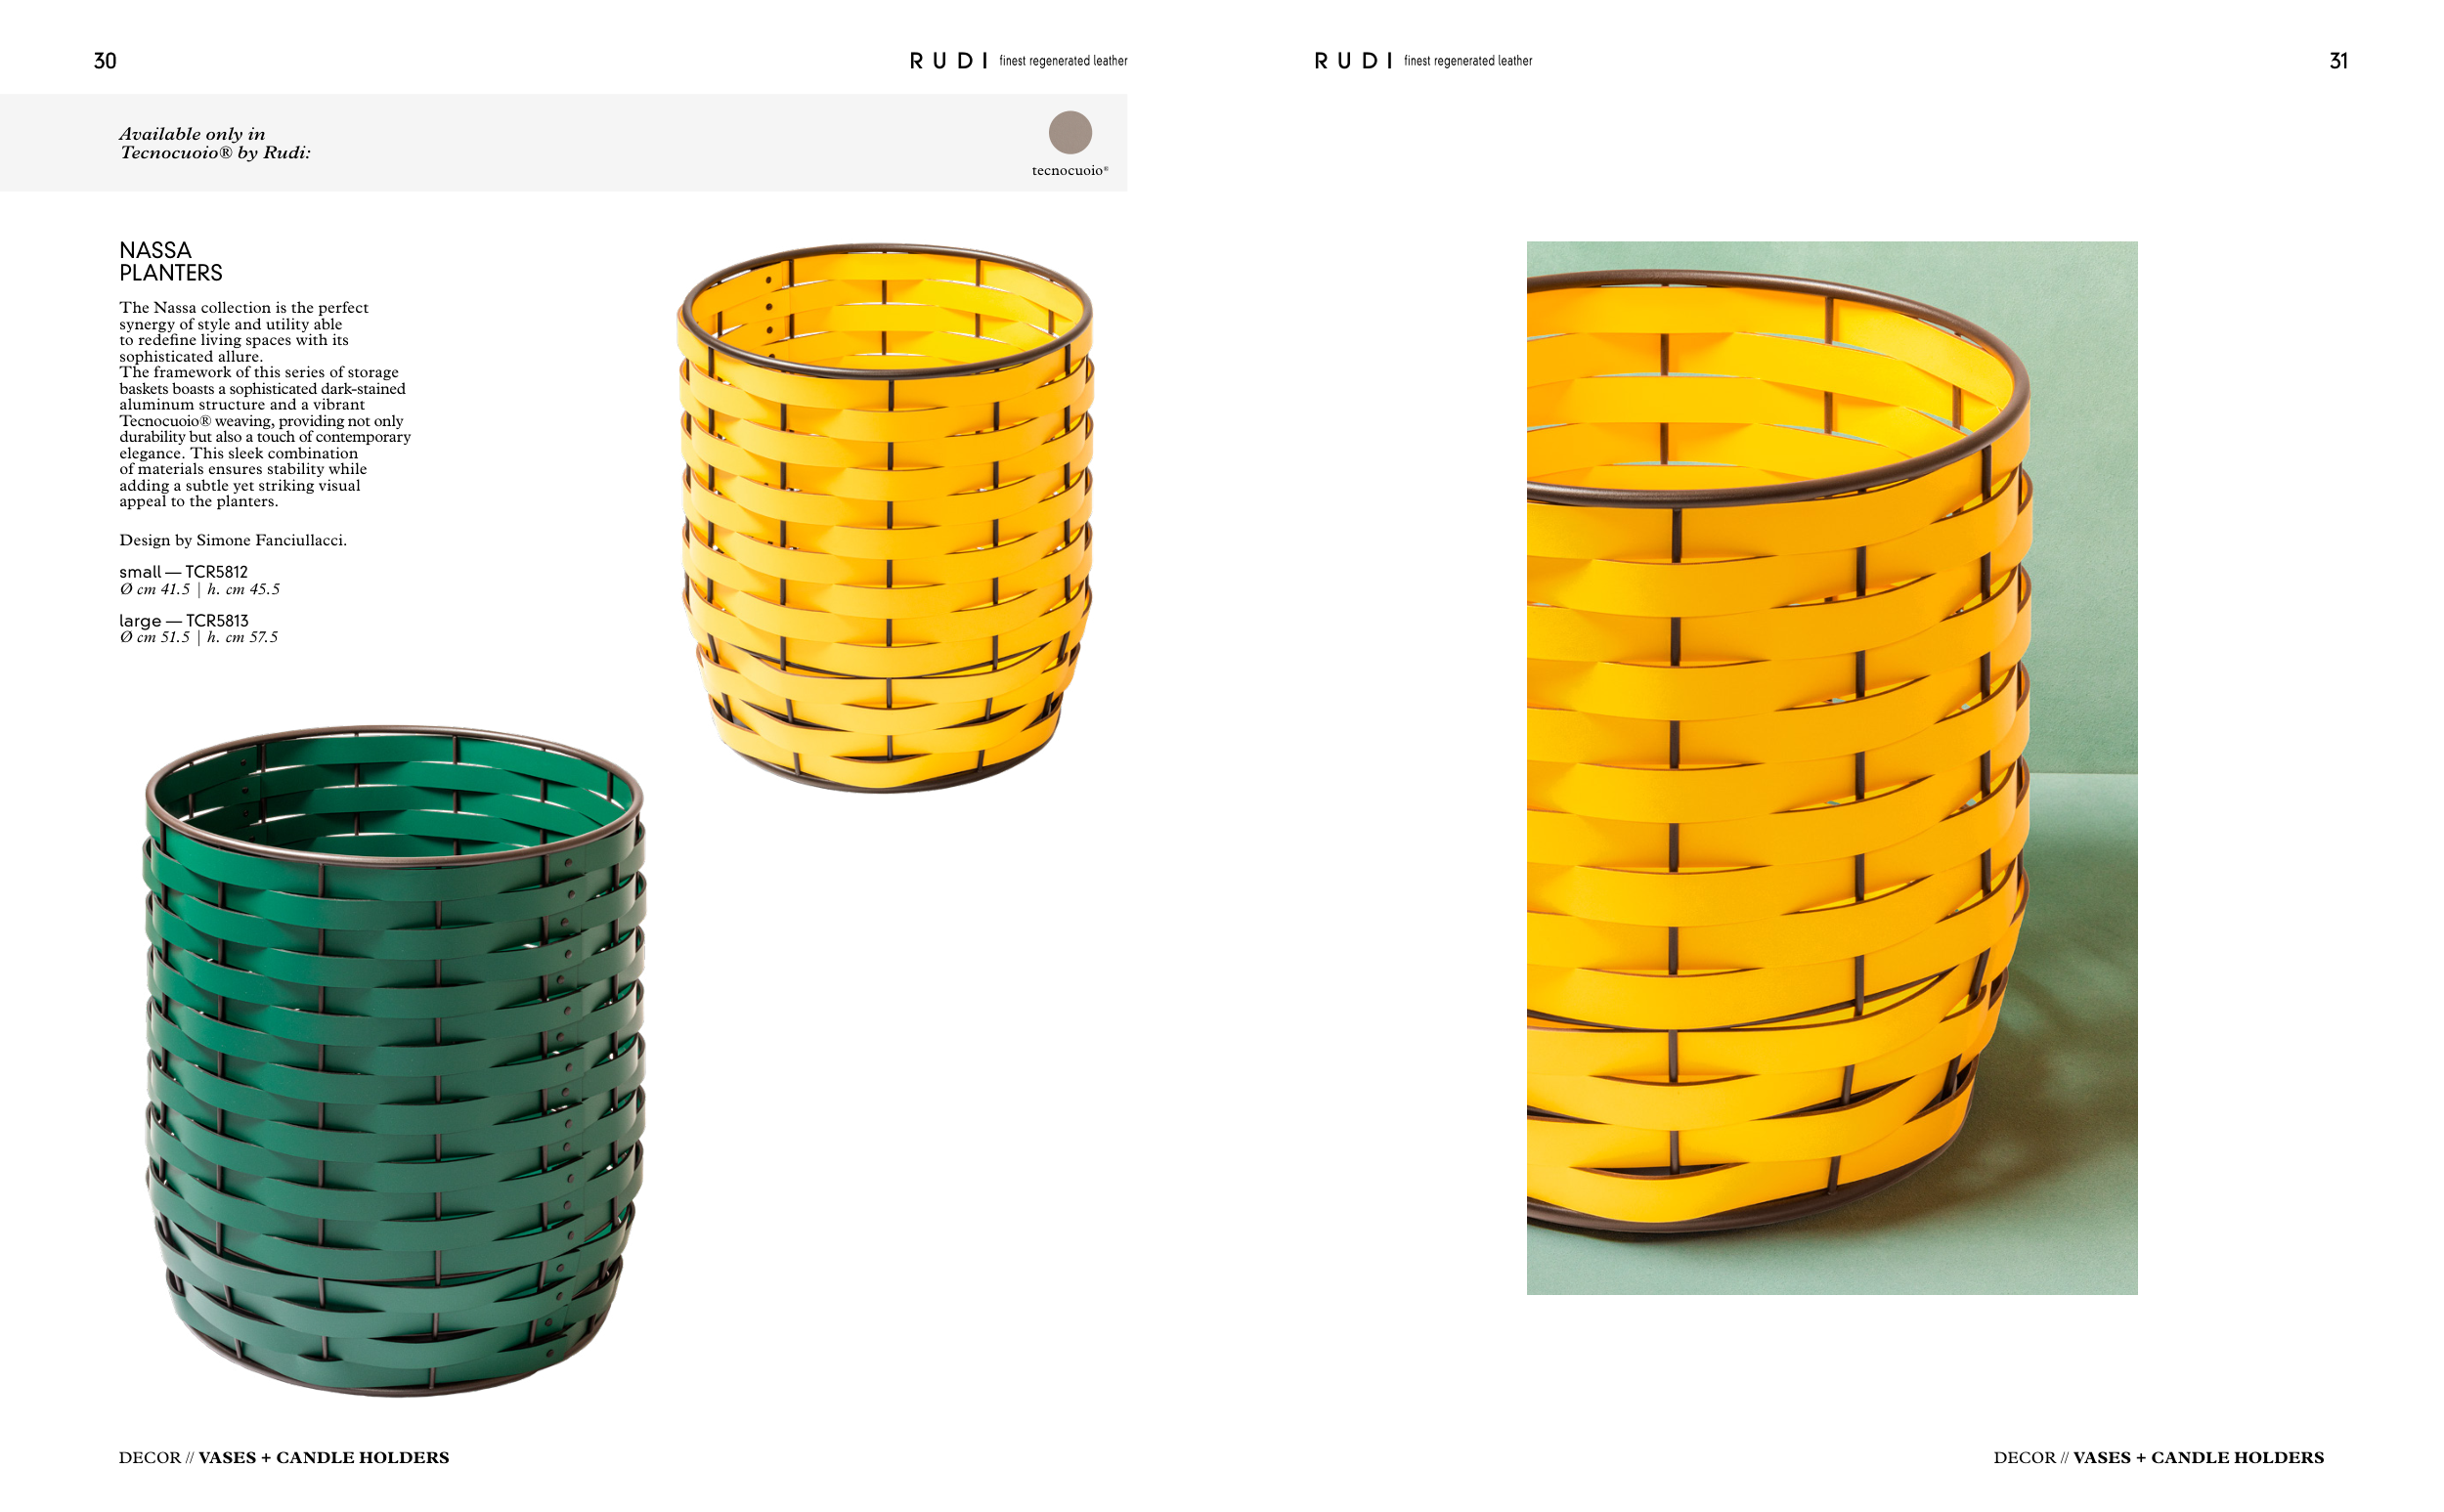
Task: Click the right page VASES + CANDLE HOLDERS footer
Action: point(2198,1458)
